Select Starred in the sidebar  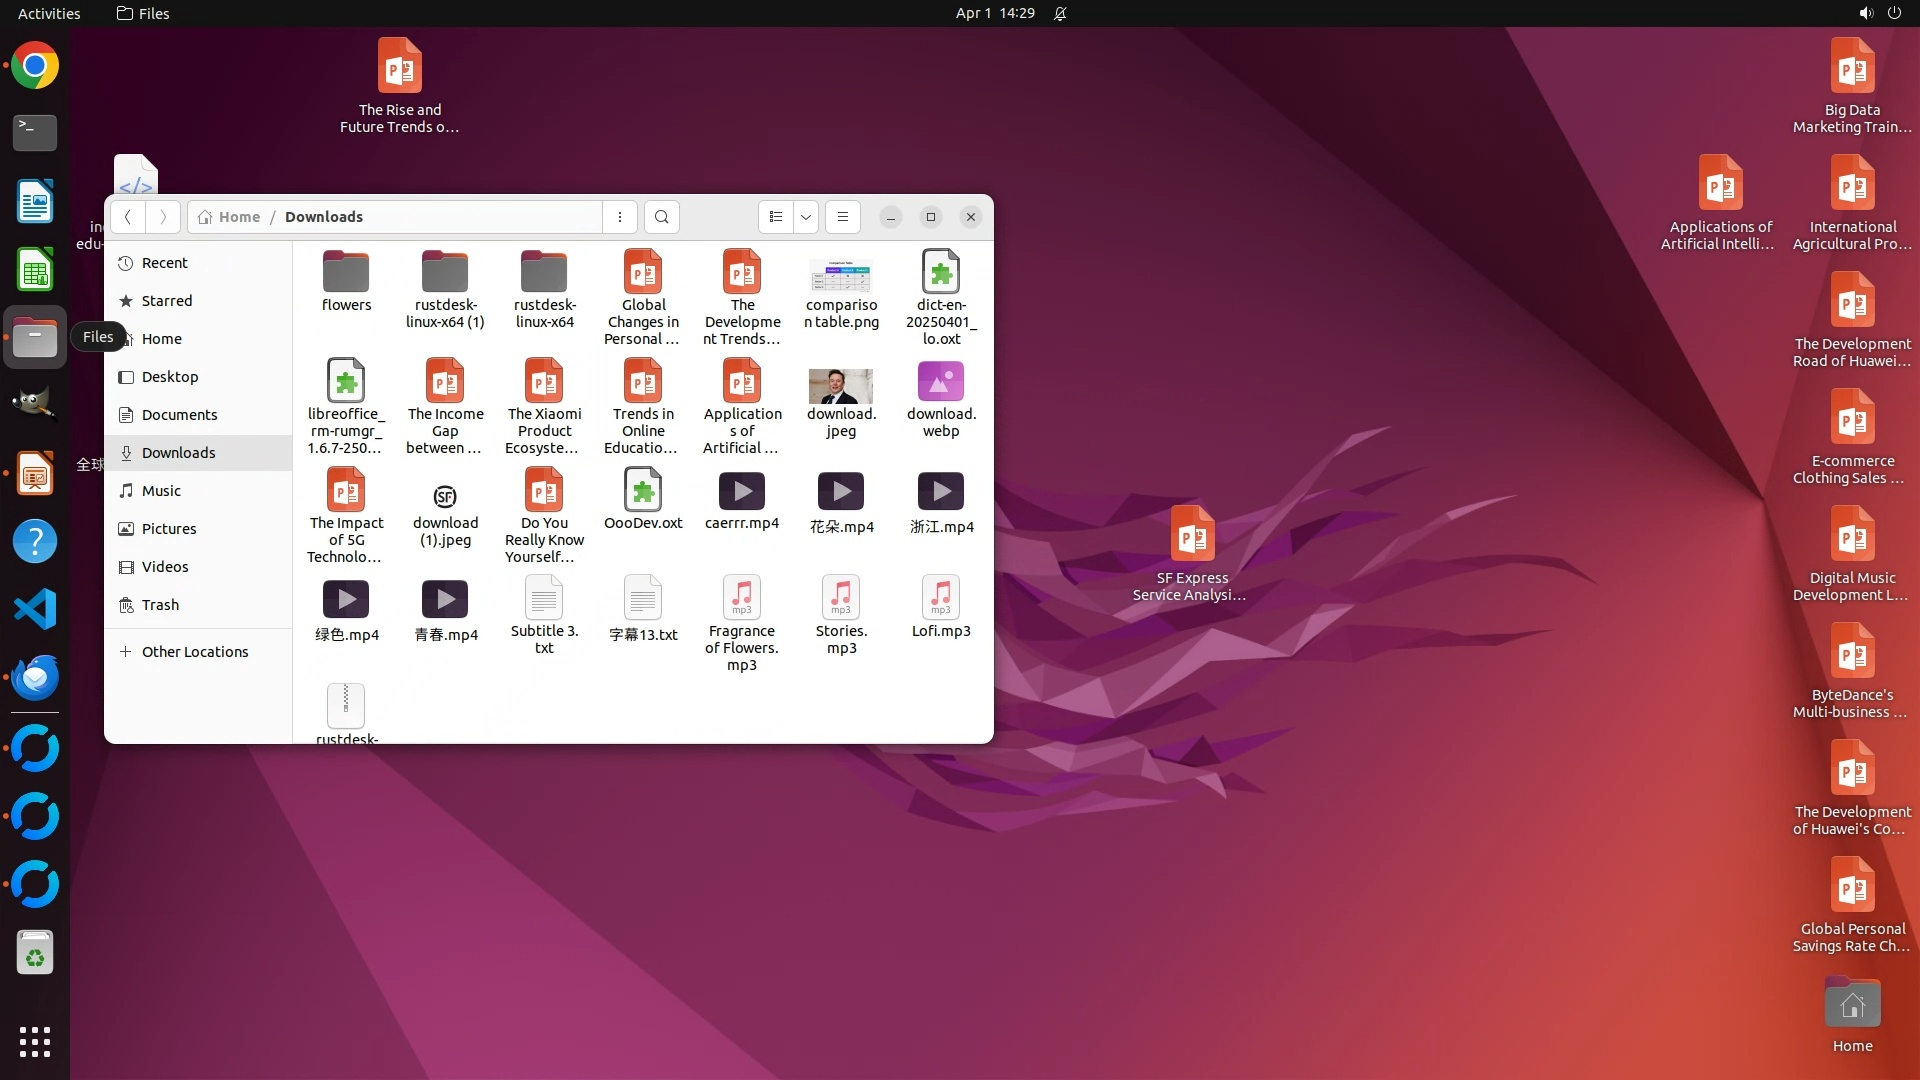(x=166, y=301)
